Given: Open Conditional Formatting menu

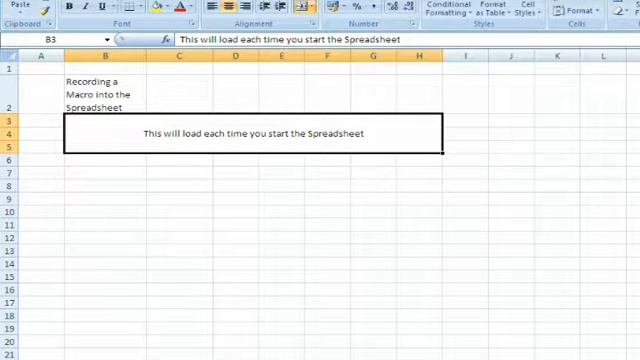Looking at the screenshot, I should click(449, 9).
